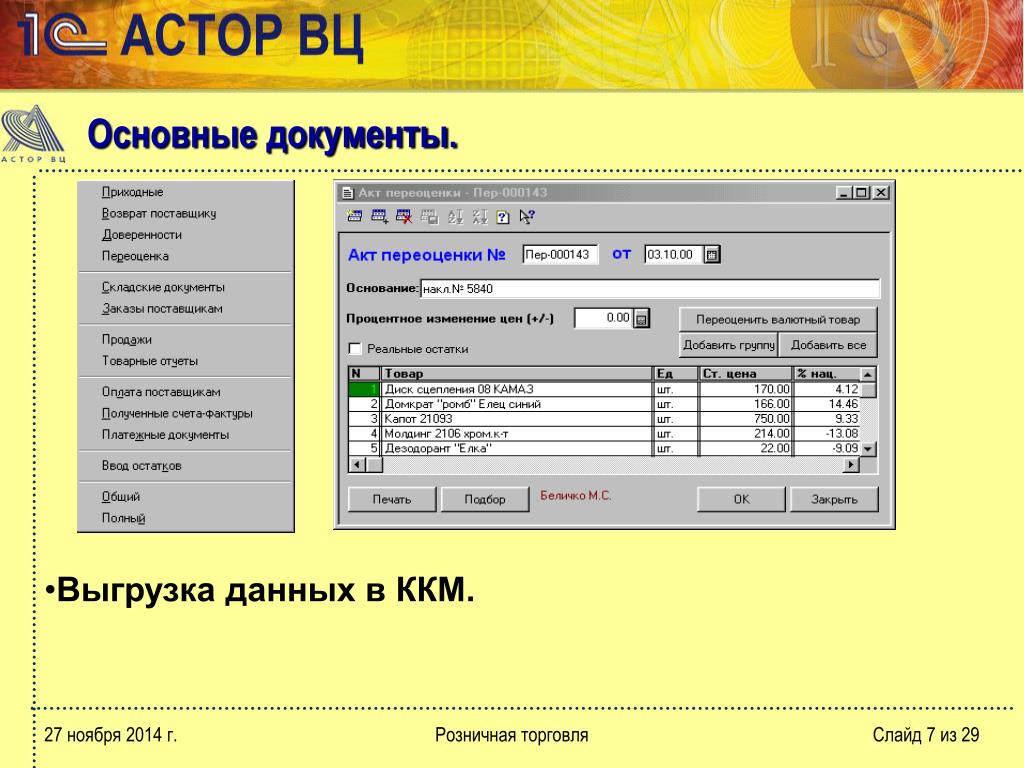Sort table rows ascending A-Z
Screen dimensions: 1024x768
point(455,216)
